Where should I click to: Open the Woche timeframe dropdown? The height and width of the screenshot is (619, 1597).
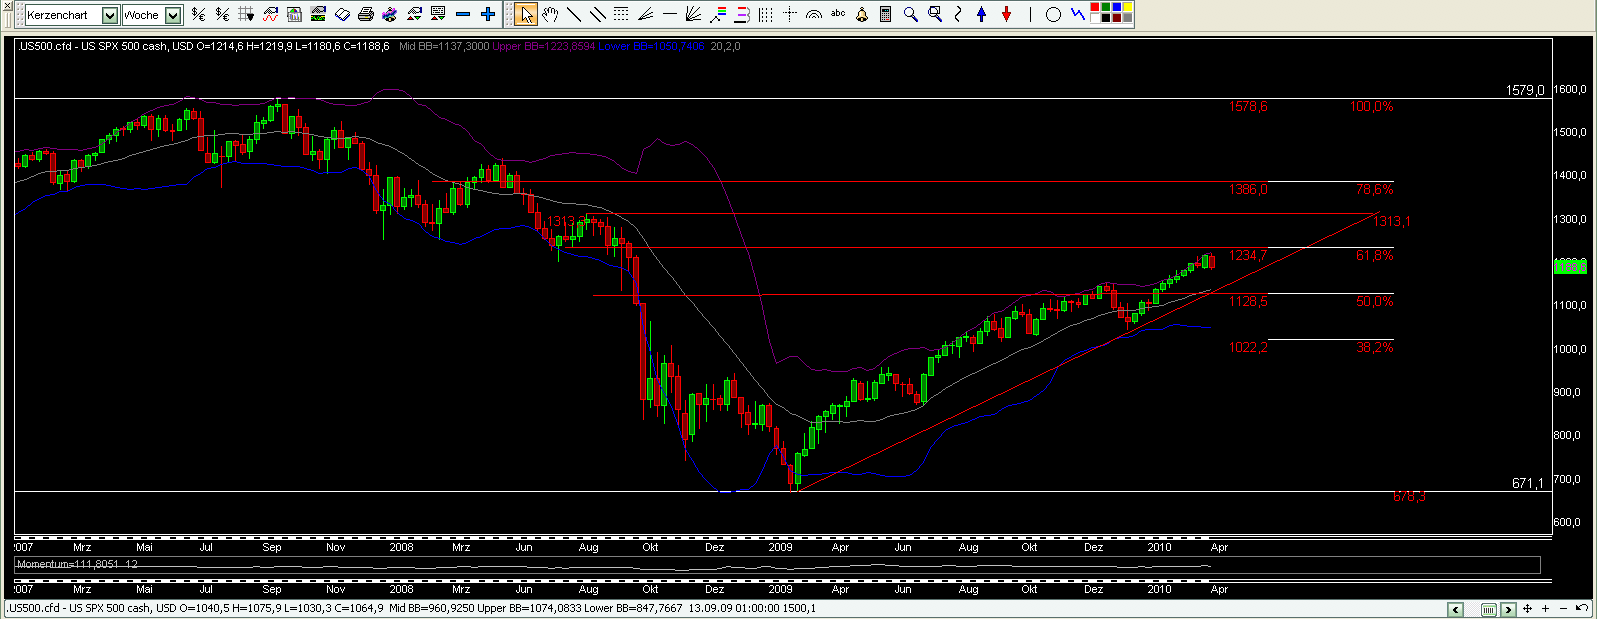[173, 15]
